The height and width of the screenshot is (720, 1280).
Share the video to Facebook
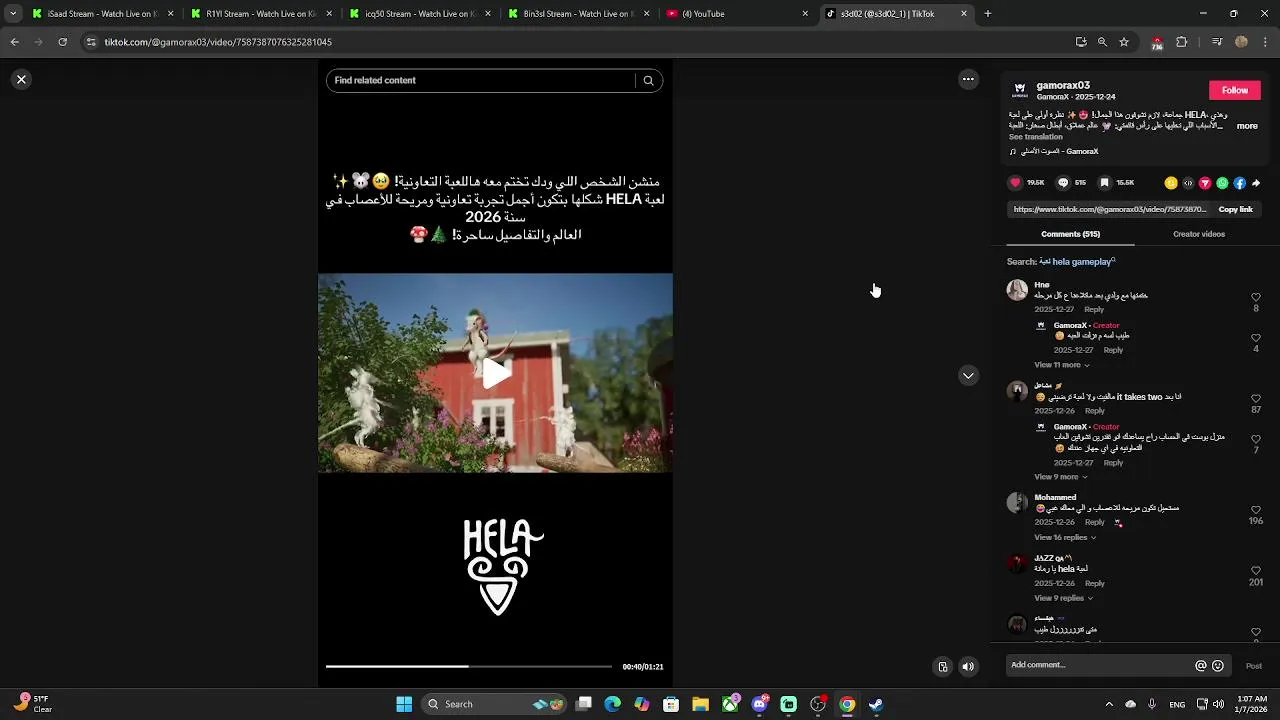1239,183
